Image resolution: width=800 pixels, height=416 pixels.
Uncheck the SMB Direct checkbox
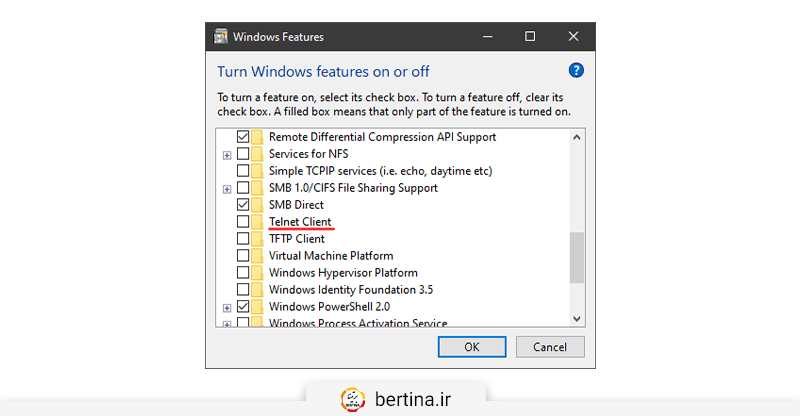click(x=243, y=205)
